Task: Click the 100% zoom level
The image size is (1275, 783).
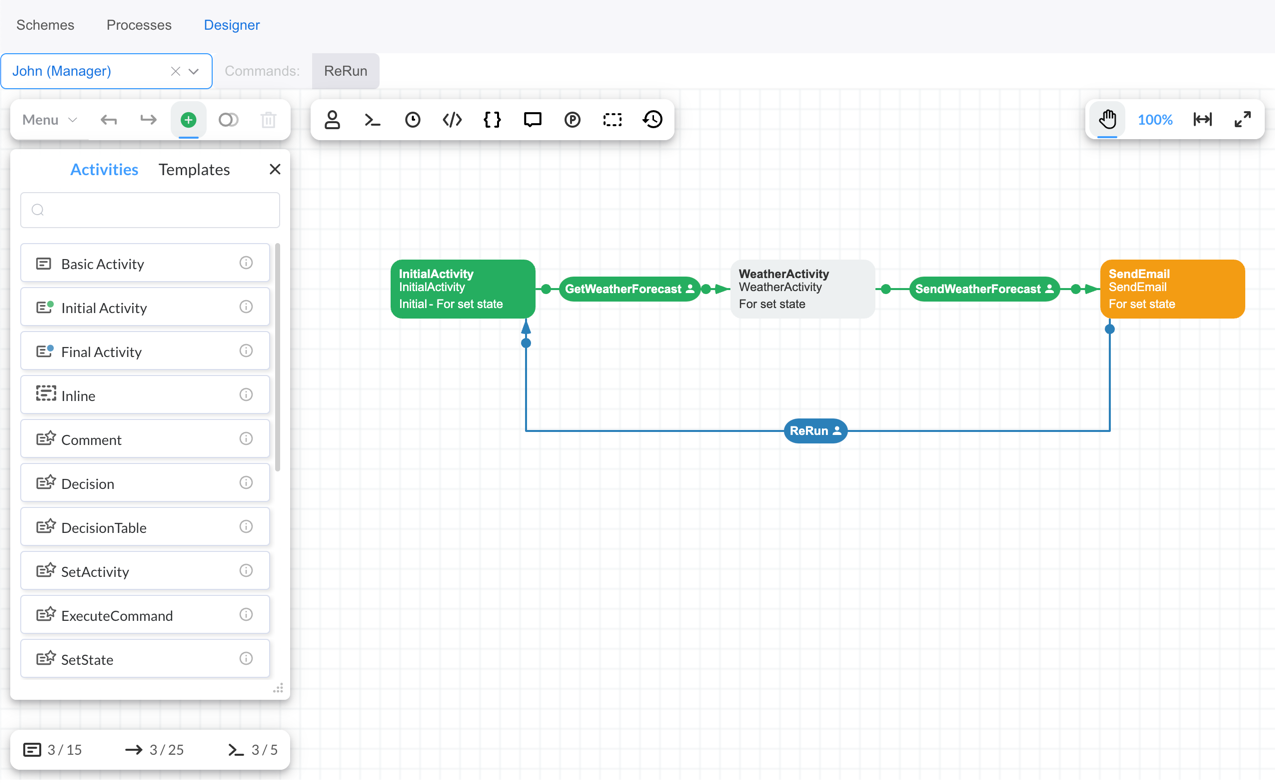Action: click(x=1155, y=119)
